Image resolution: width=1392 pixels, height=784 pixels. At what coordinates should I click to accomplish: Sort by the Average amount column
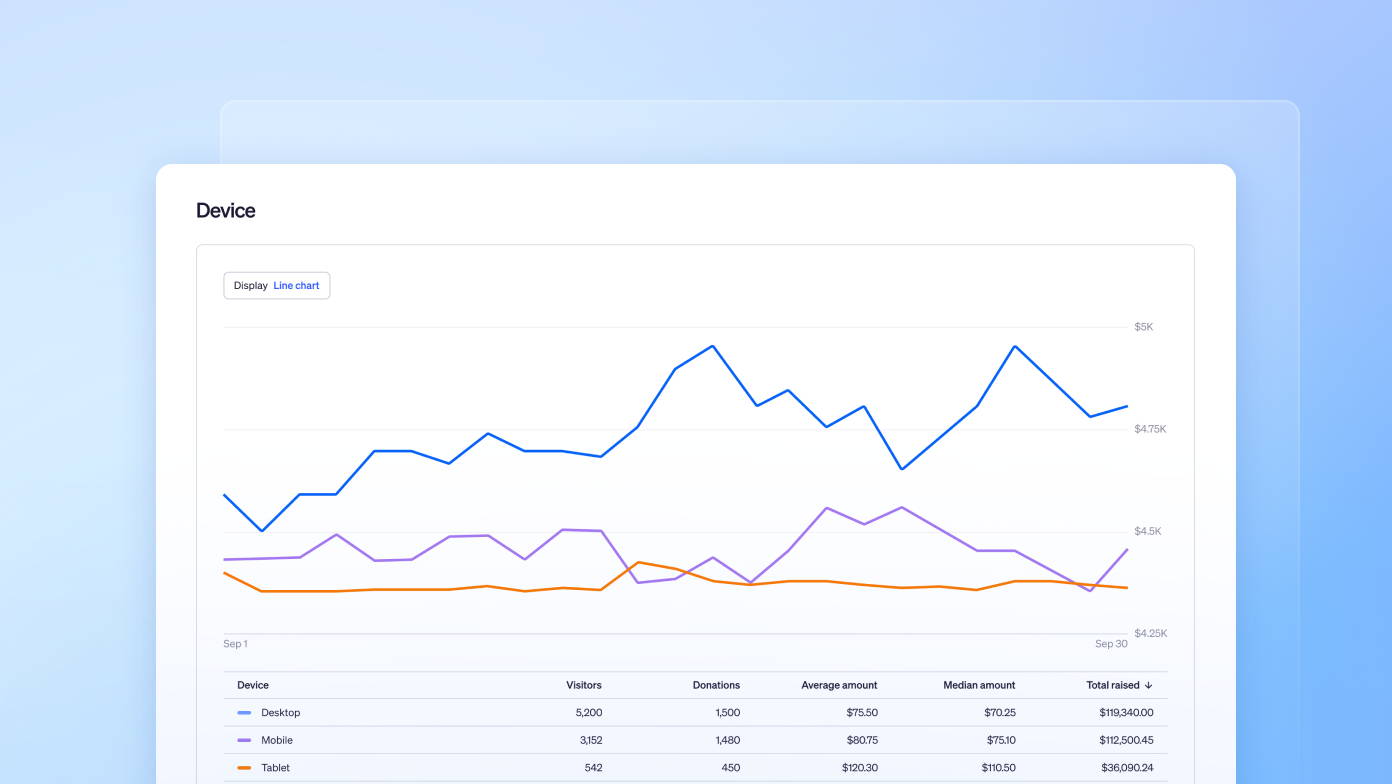point(839,686)
